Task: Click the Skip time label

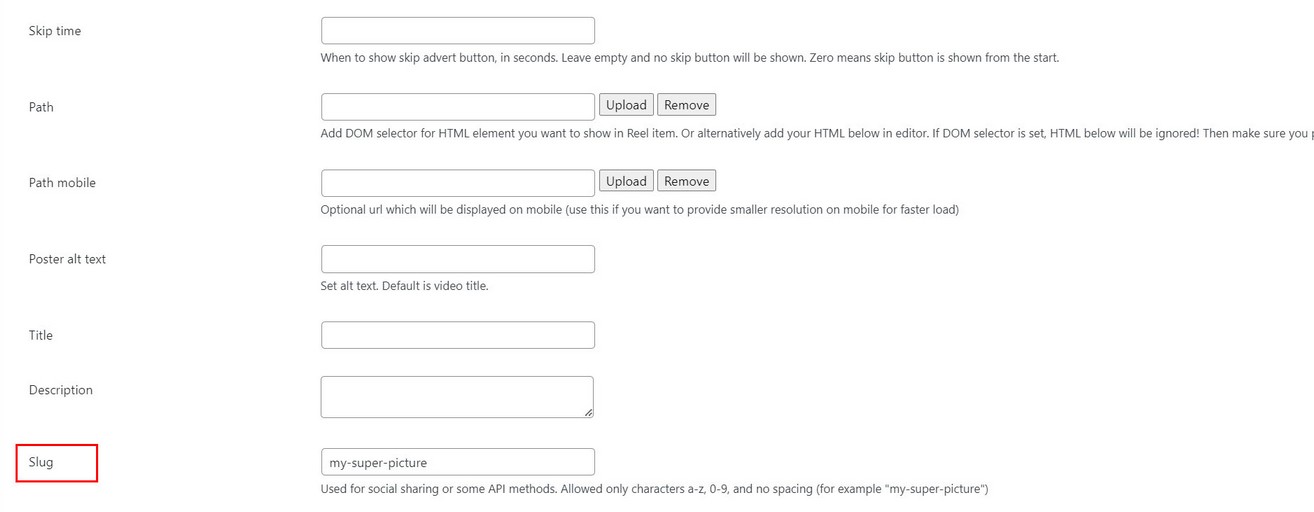Action: point(55,31)
